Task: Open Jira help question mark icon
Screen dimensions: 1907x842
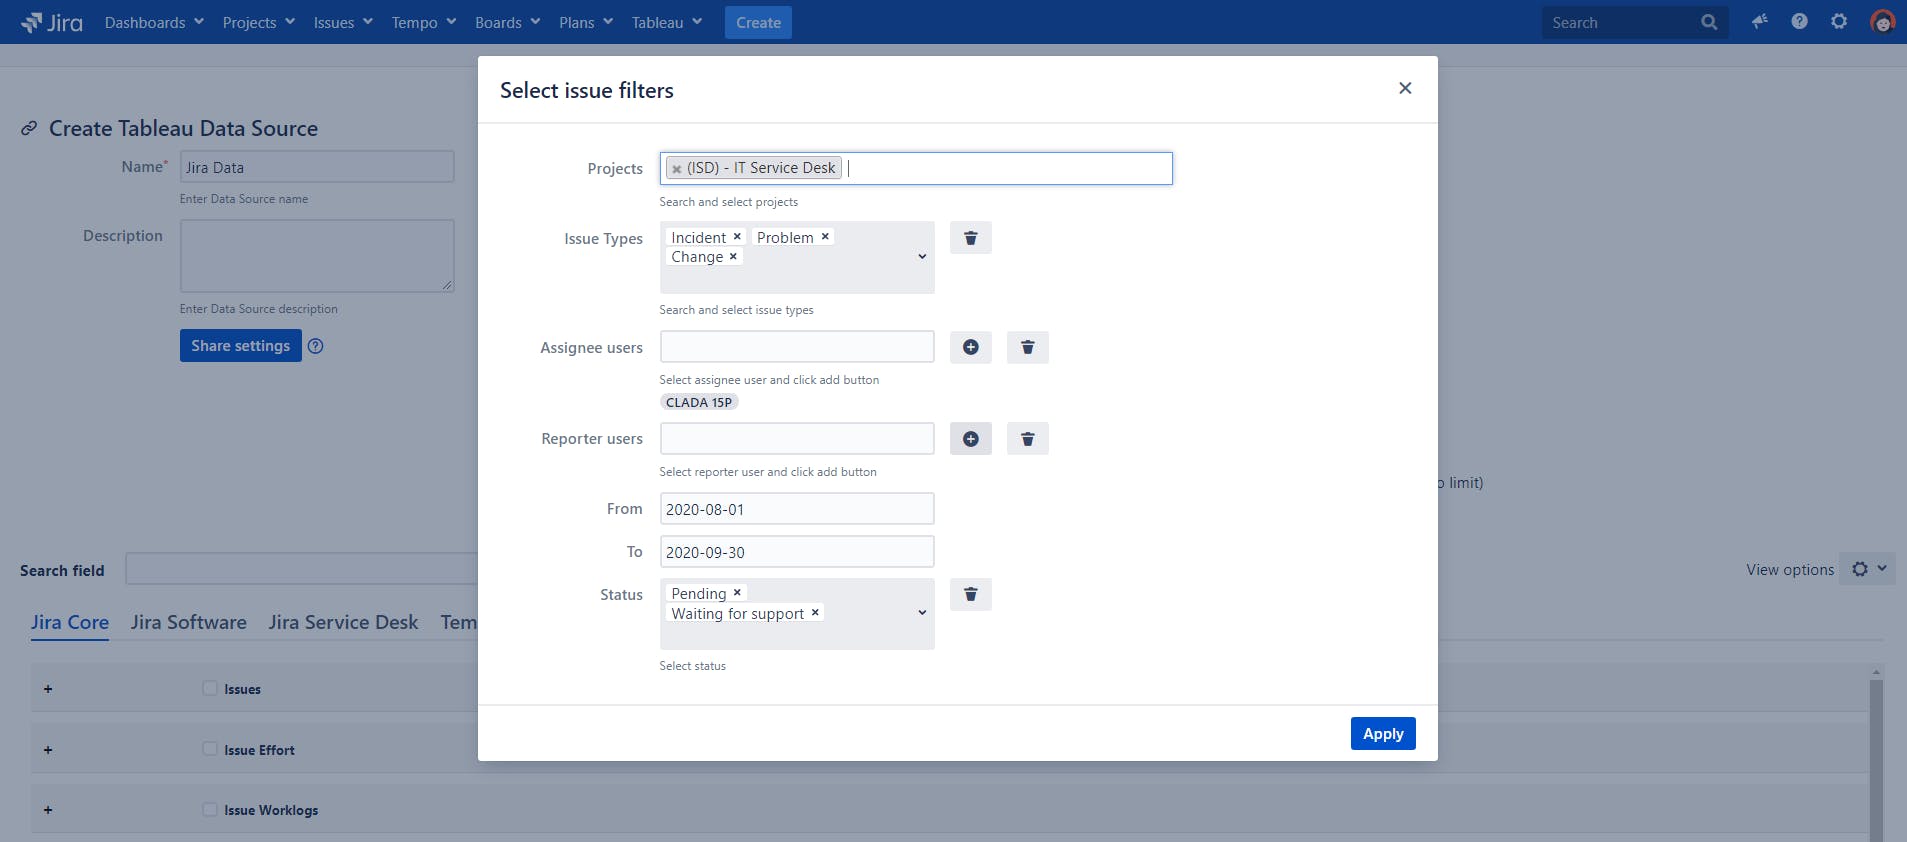Action: [1799, 21]
